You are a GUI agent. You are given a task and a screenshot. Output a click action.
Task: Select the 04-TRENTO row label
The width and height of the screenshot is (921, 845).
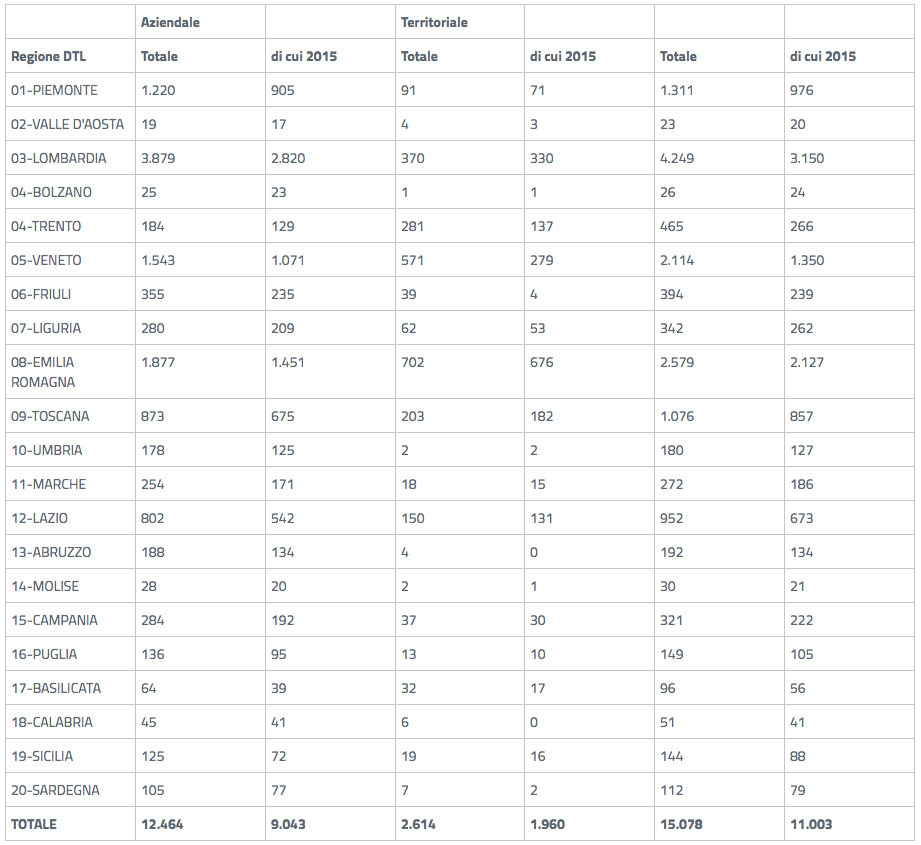46,227
